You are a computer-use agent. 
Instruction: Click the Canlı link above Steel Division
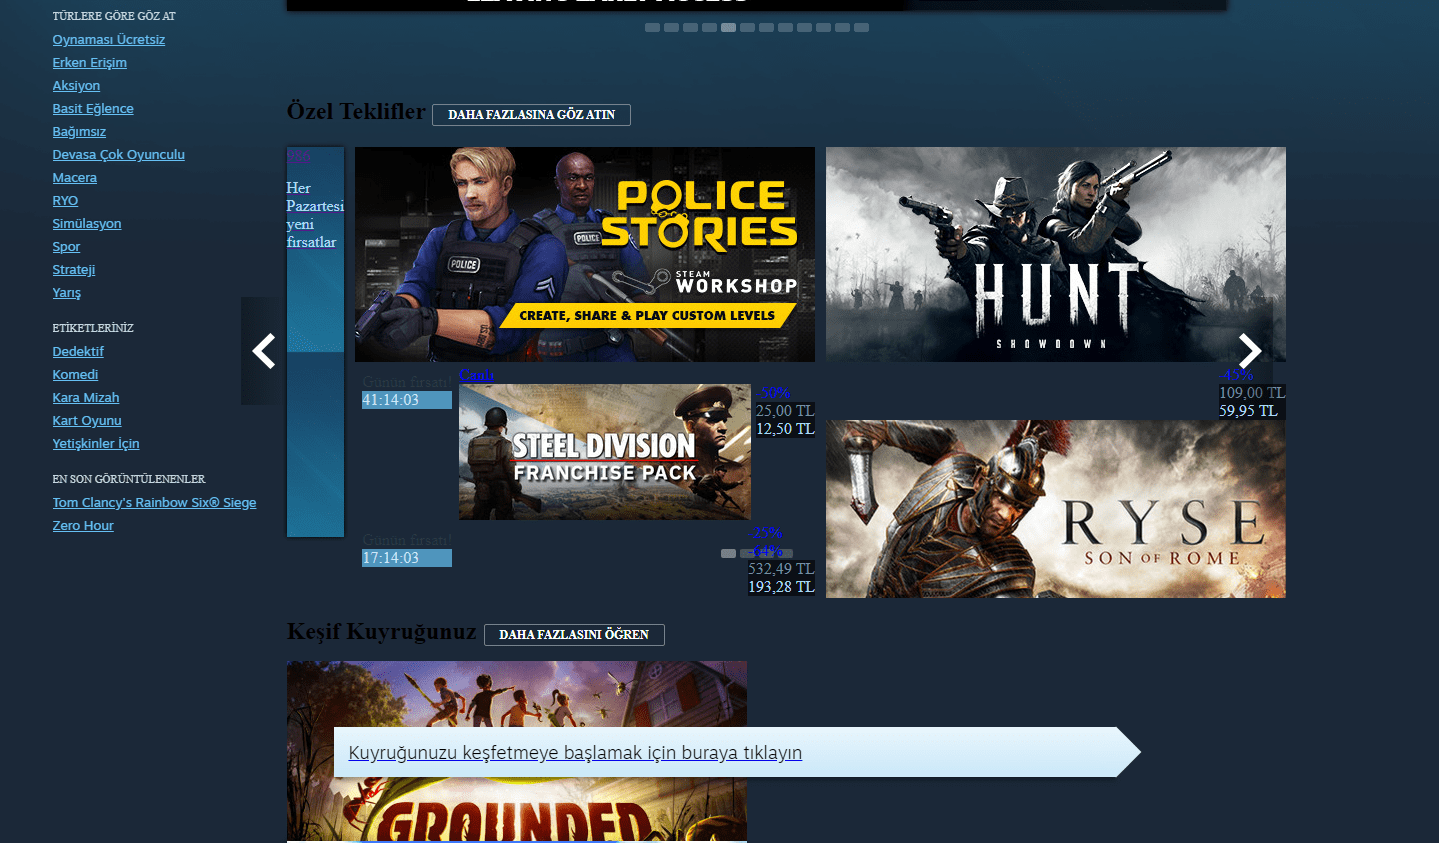click(476, 376)
